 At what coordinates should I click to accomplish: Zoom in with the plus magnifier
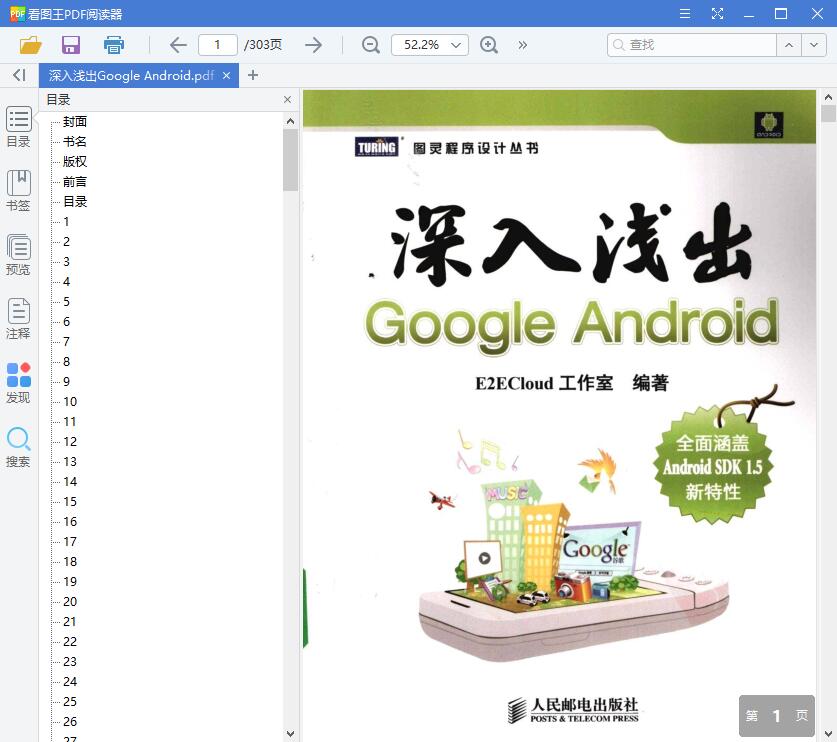tap(489, 45)
